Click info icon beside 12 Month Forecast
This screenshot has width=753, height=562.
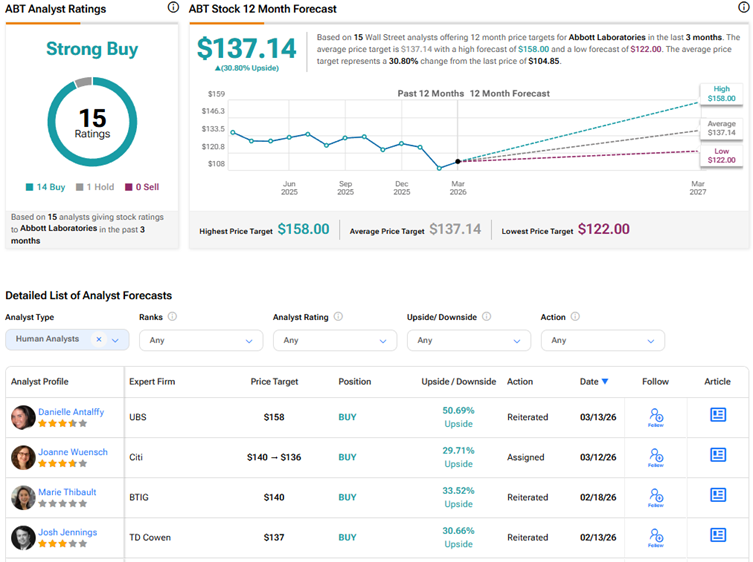pyautogui.click(x=741, y=8)
